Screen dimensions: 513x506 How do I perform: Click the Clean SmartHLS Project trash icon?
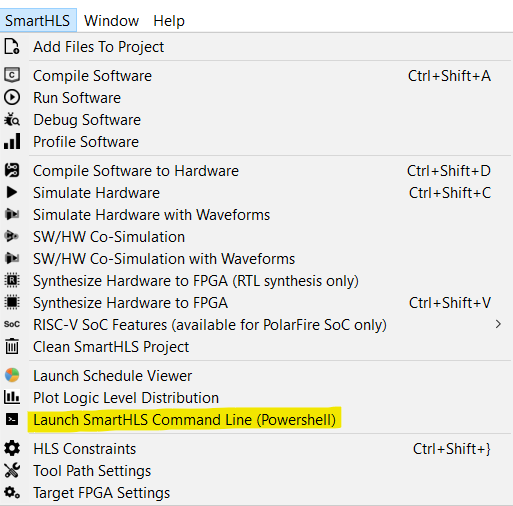12,346
